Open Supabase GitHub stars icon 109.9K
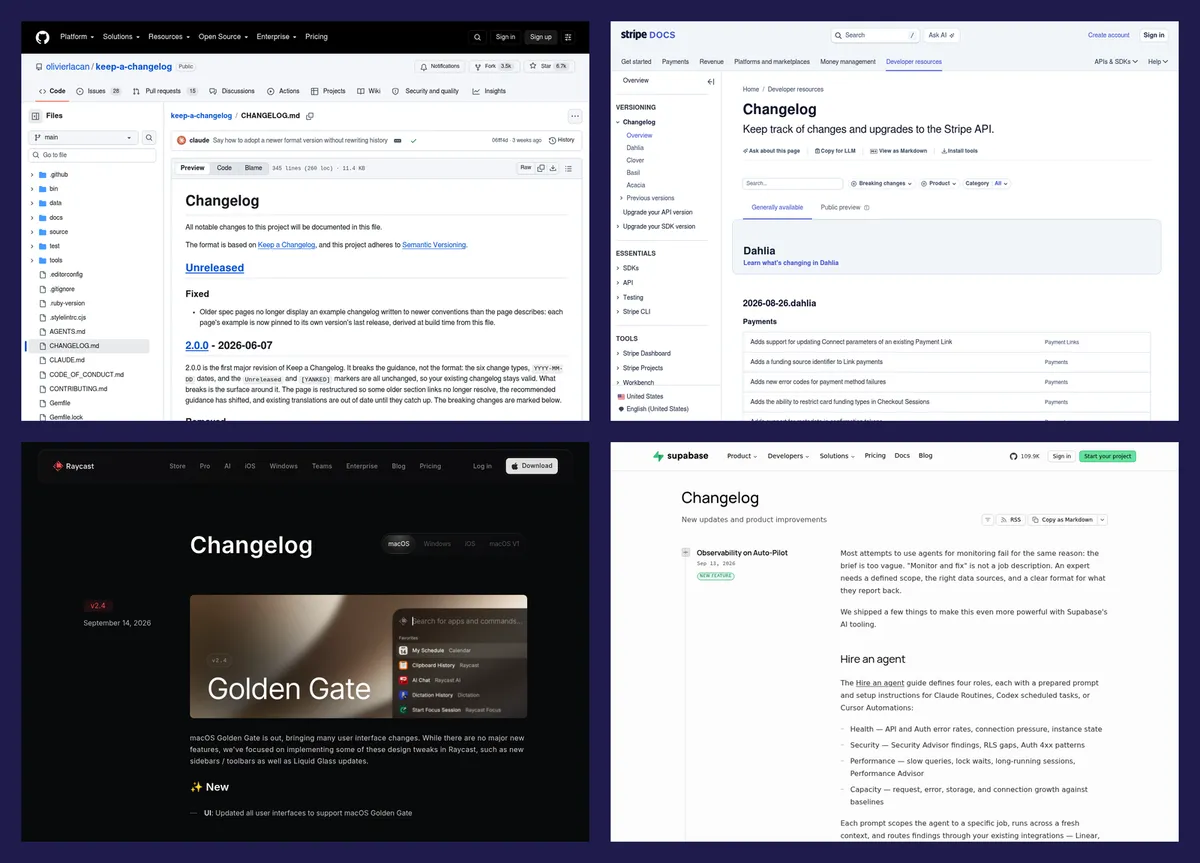This screenshot has height=863, width=1200. click(x=1025, y=456)
